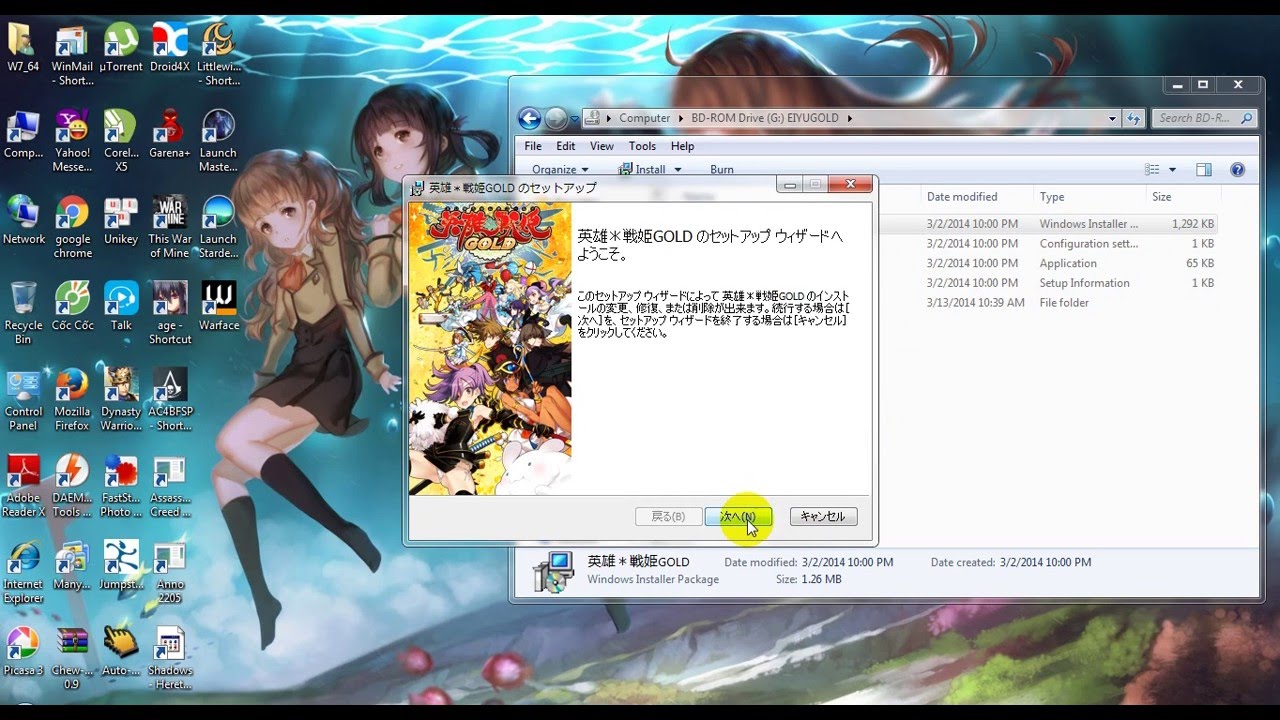Open the Adobe Reader X desktop icon
This screenshot has width=1280, height=720.
point(23,486)
